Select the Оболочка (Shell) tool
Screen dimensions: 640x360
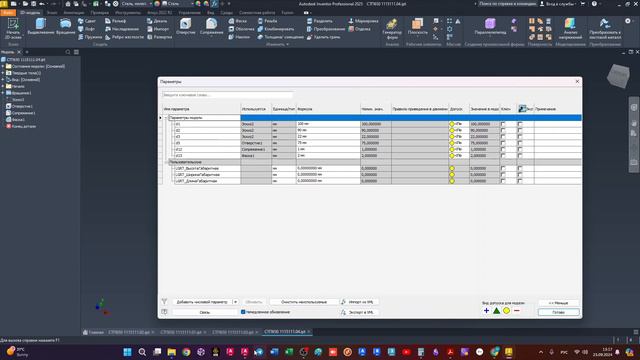pos(241,29)
